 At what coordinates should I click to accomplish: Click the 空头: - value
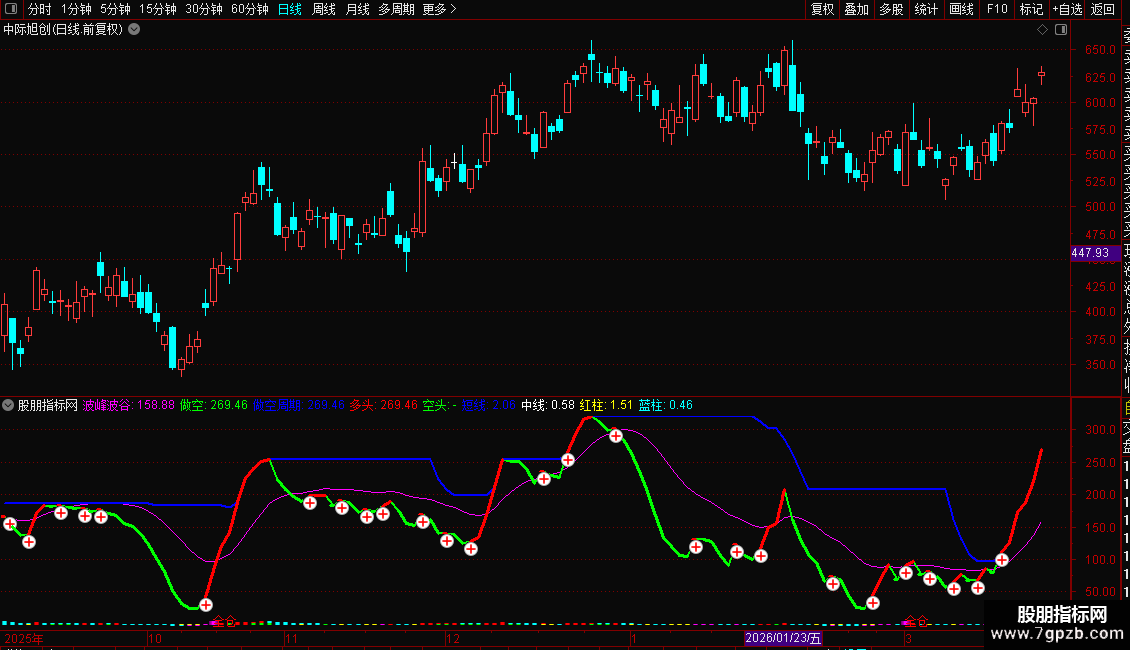point(440,405)
